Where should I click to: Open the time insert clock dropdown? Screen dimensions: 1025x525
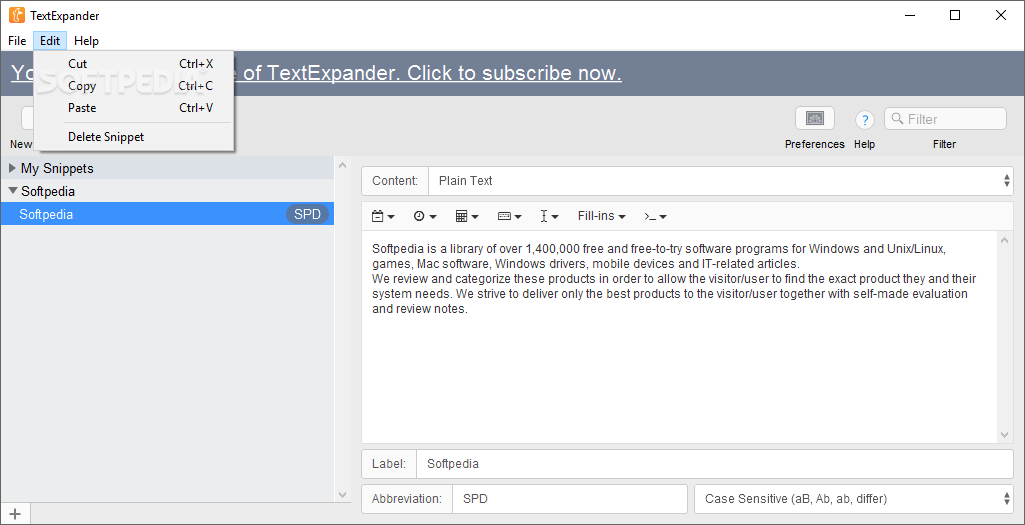point(425,216)
